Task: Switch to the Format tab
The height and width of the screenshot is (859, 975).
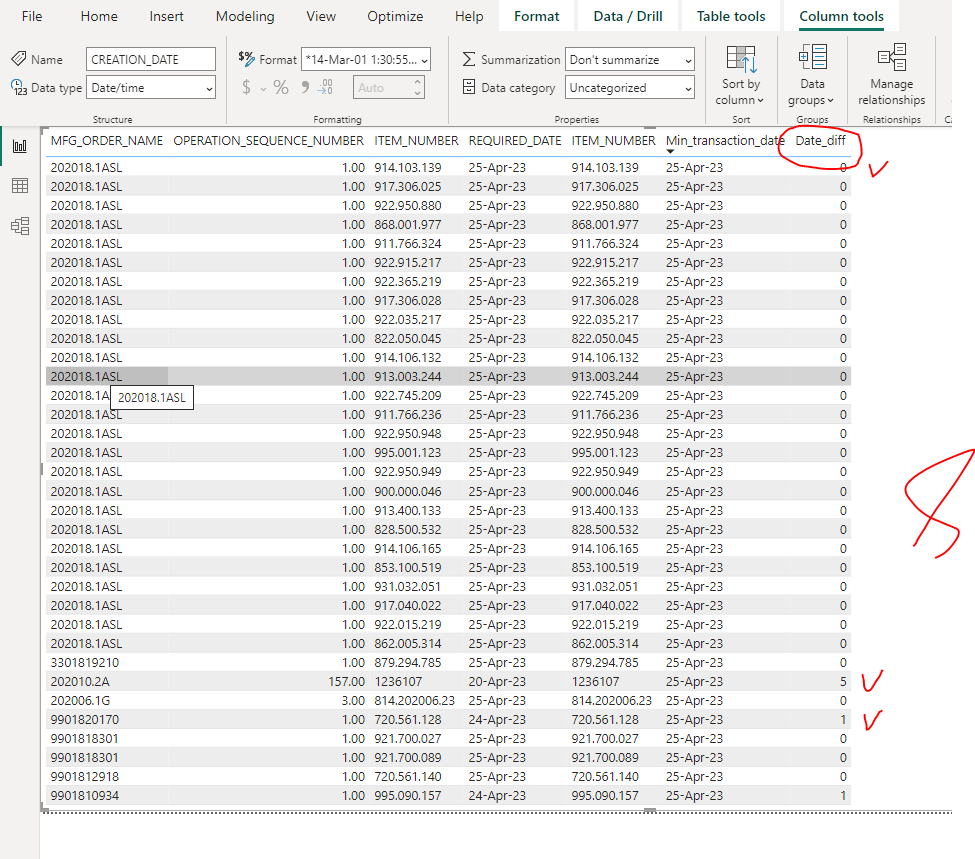Action: [537, 16]
